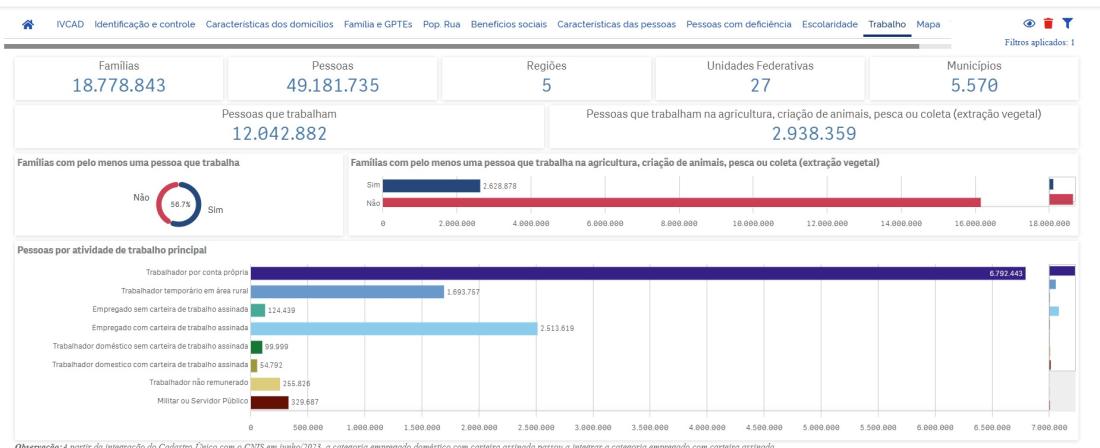Click the Trabalhador temporário em área rural bar
This screenshot has width=1100, height=448.
(x=347, y=291)
